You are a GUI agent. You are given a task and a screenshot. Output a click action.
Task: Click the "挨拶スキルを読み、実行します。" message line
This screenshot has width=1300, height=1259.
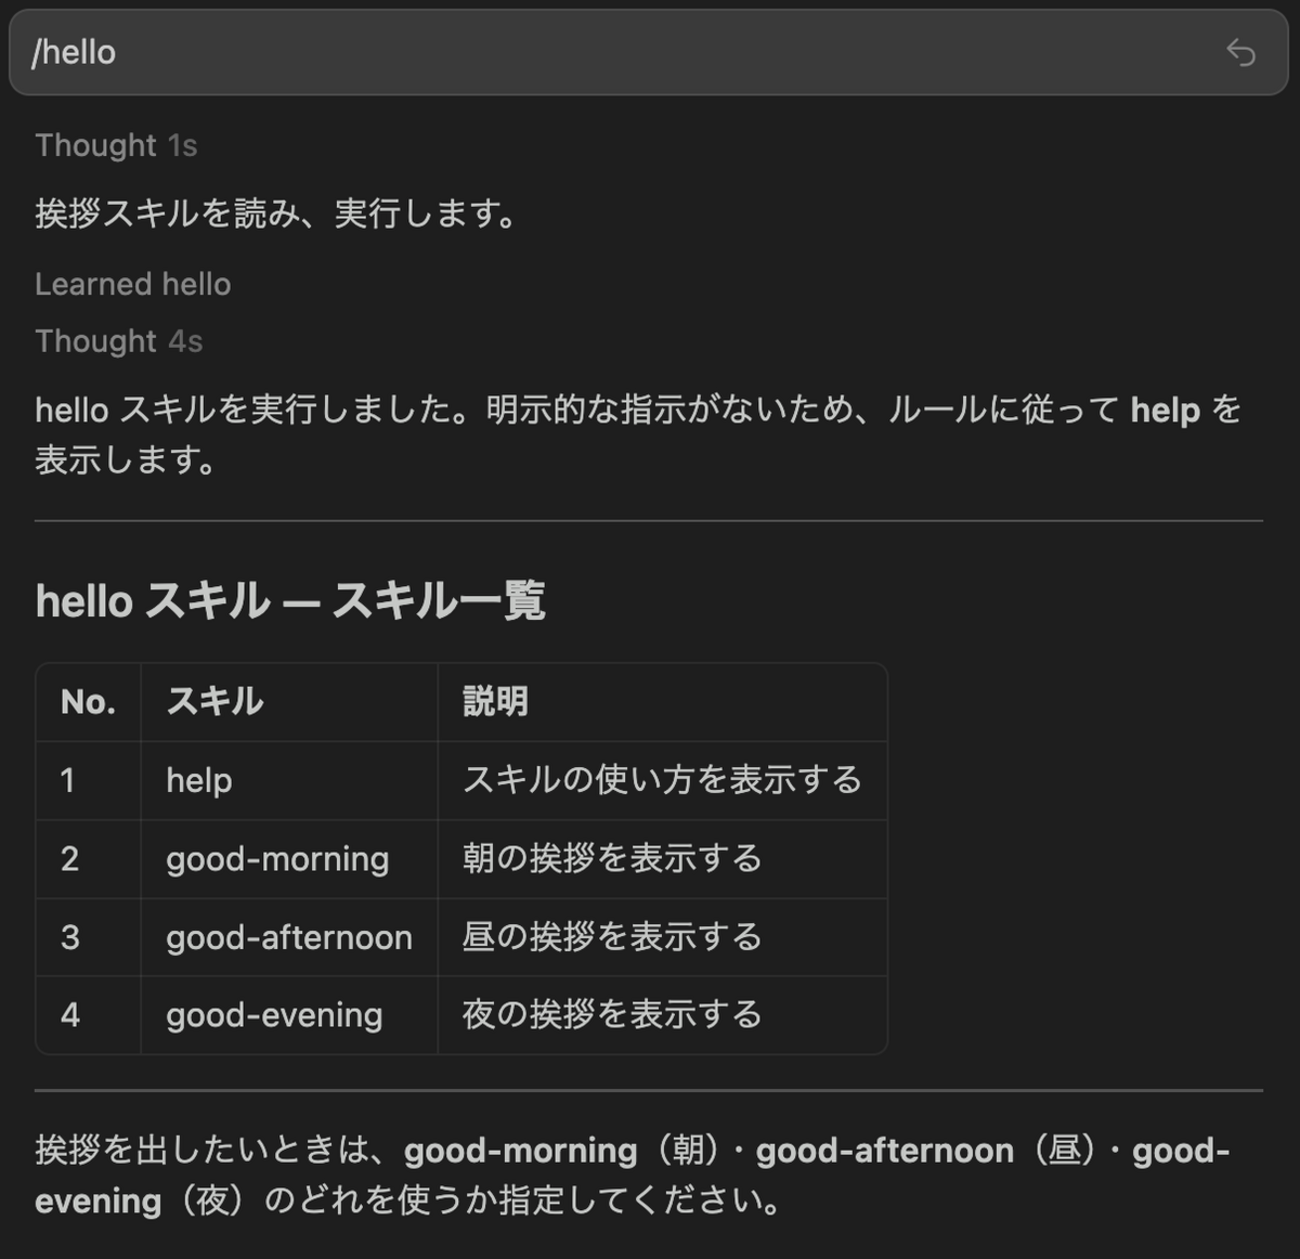[276, 214]
